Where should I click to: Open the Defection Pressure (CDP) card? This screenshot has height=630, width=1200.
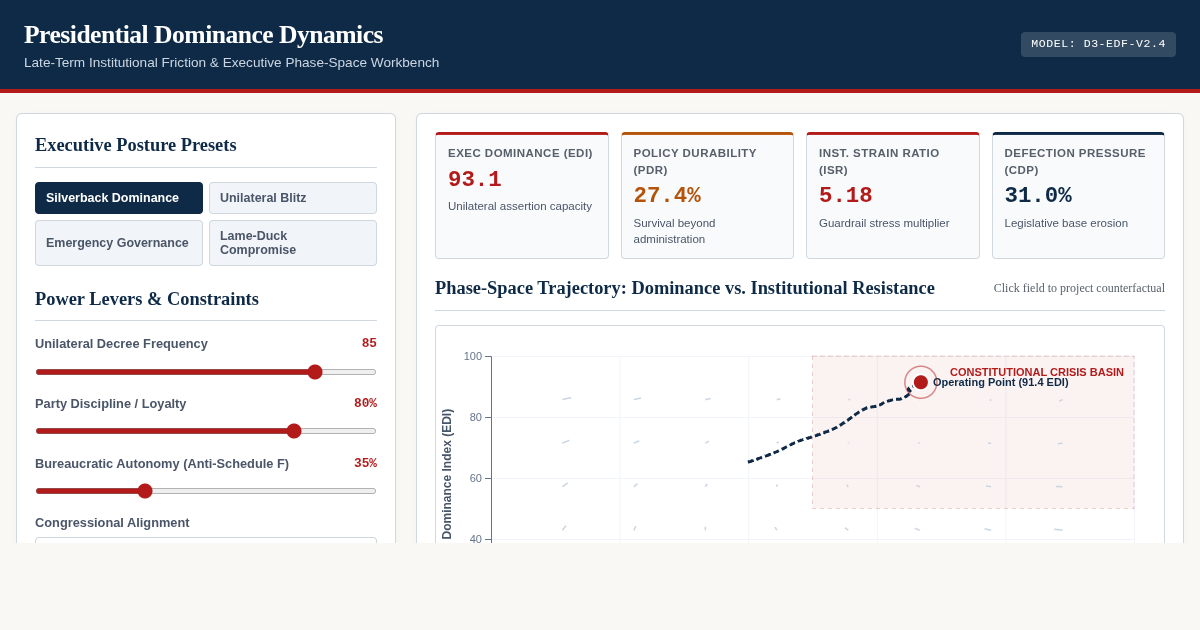click(x=1078, y=196)
